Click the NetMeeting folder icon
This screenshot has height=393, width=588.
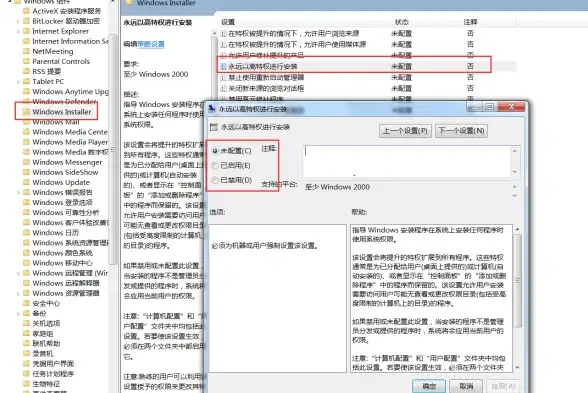tap(26, 51)
